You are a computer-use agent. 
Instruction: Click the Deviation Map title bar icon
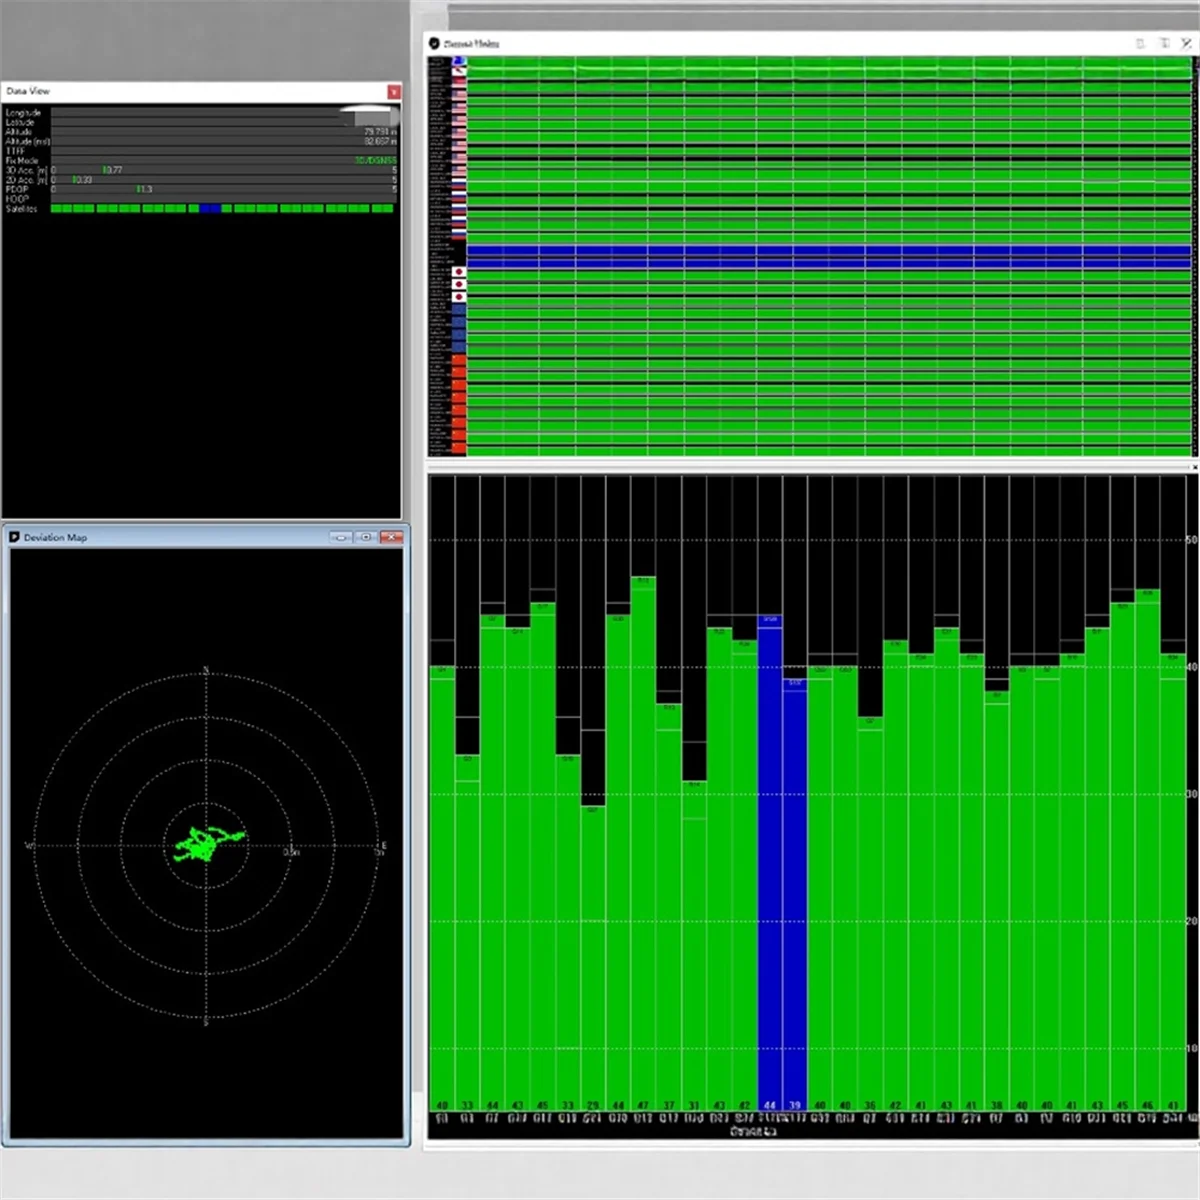pyautogui.click(x=14, y=538)
